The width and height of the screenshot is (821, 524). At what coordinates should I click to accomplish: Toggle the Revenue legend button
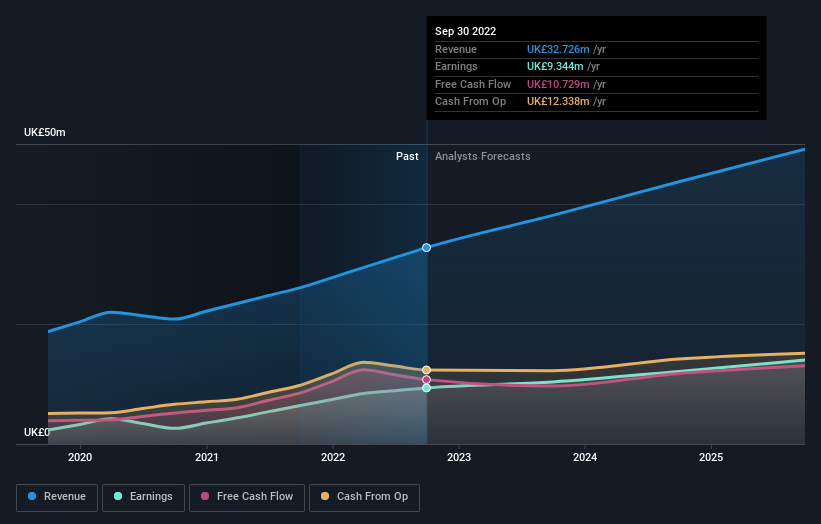[x=57, y=497]
